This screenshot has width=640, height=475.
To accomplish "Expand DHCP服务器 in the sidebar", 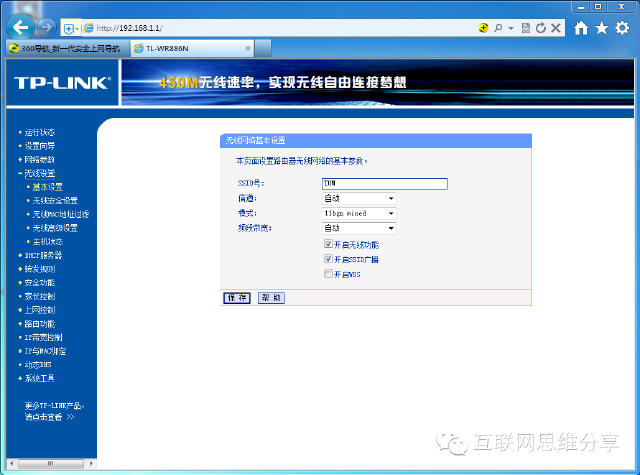I will [x=43, y=255].
